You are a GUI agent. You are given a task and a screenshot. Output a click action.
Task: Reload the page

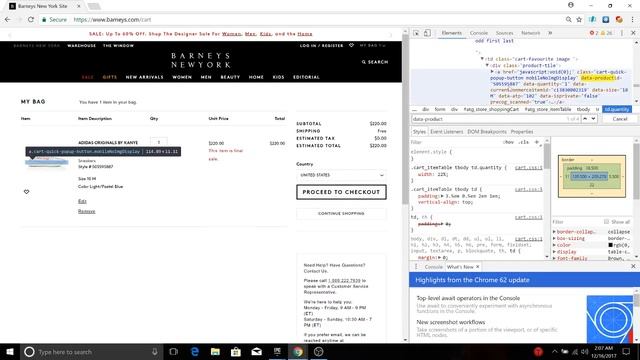pos(31,19)
